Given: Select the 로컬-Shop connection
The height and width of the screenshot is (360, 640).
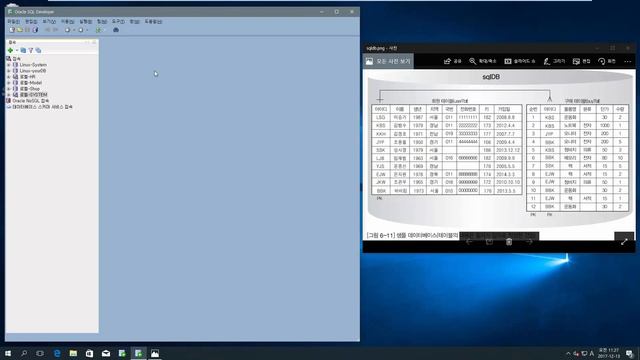Looking at the screenshot, I should pyautogui.click(x=30, y=89).
